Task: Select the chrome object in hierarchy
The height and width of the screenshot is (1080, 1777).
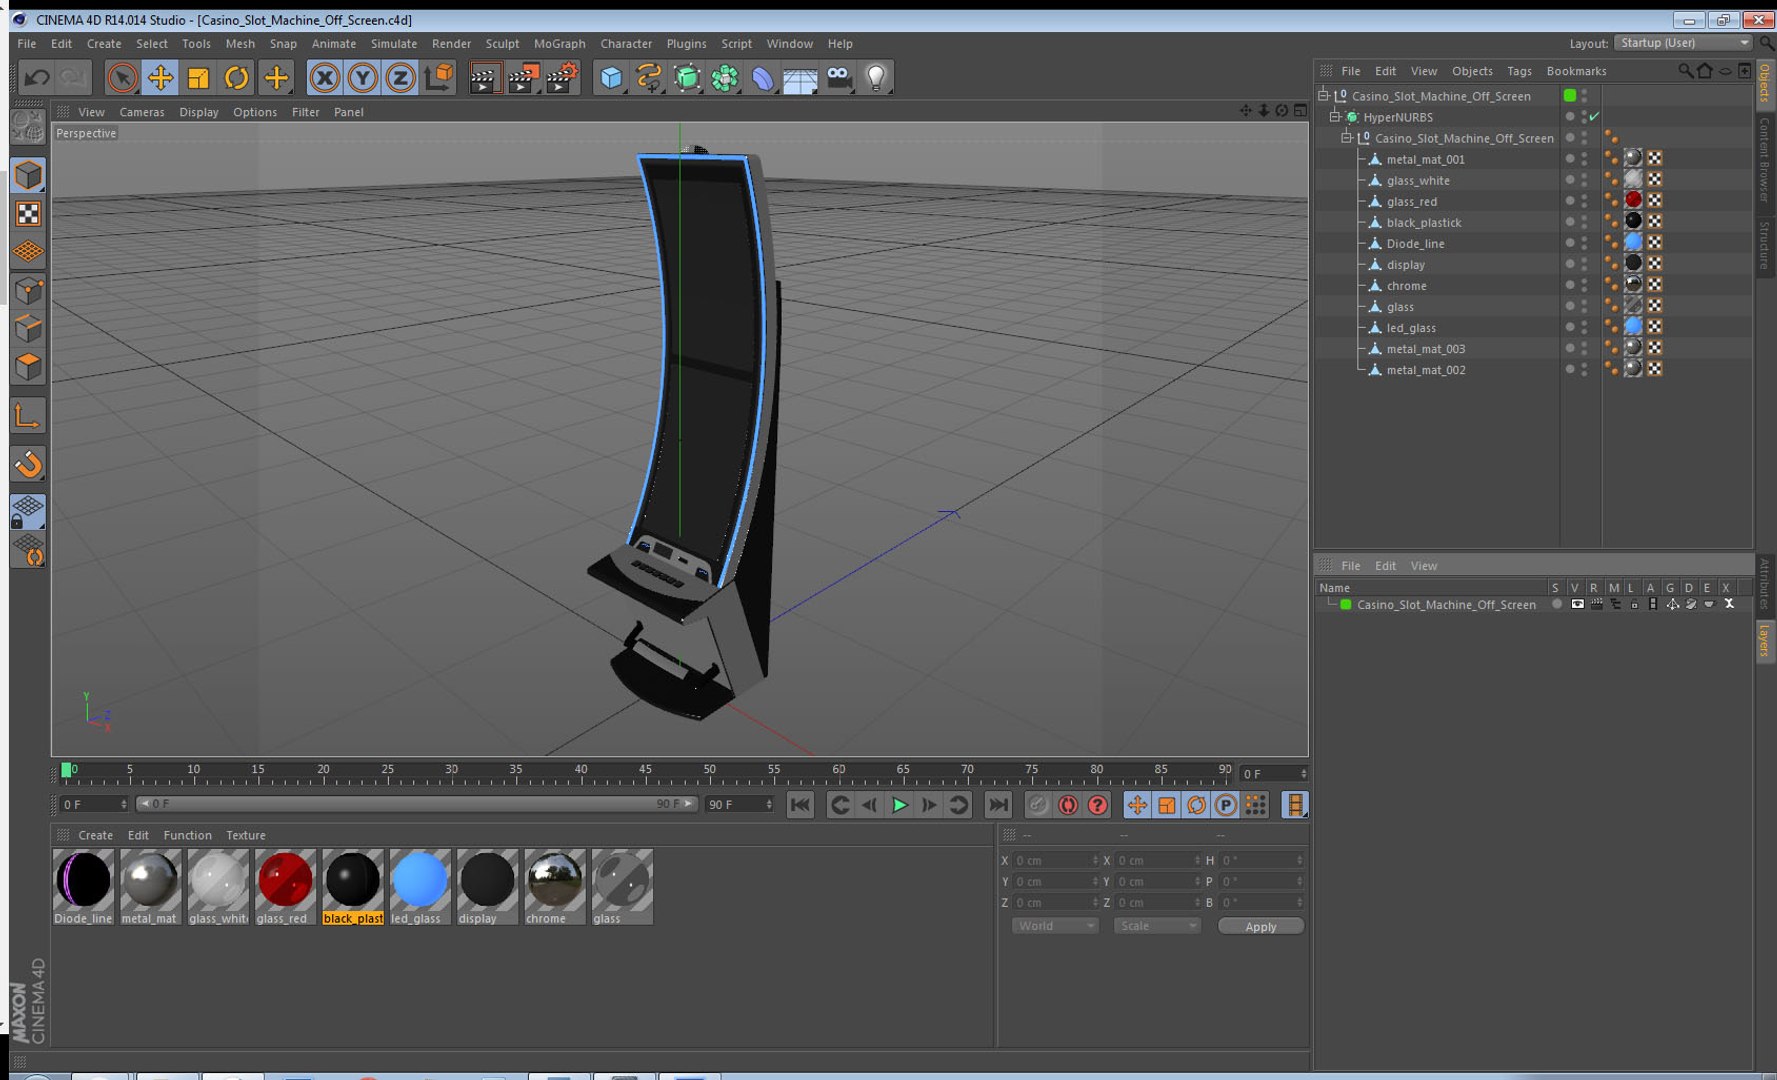Action: coord(1406,286)
